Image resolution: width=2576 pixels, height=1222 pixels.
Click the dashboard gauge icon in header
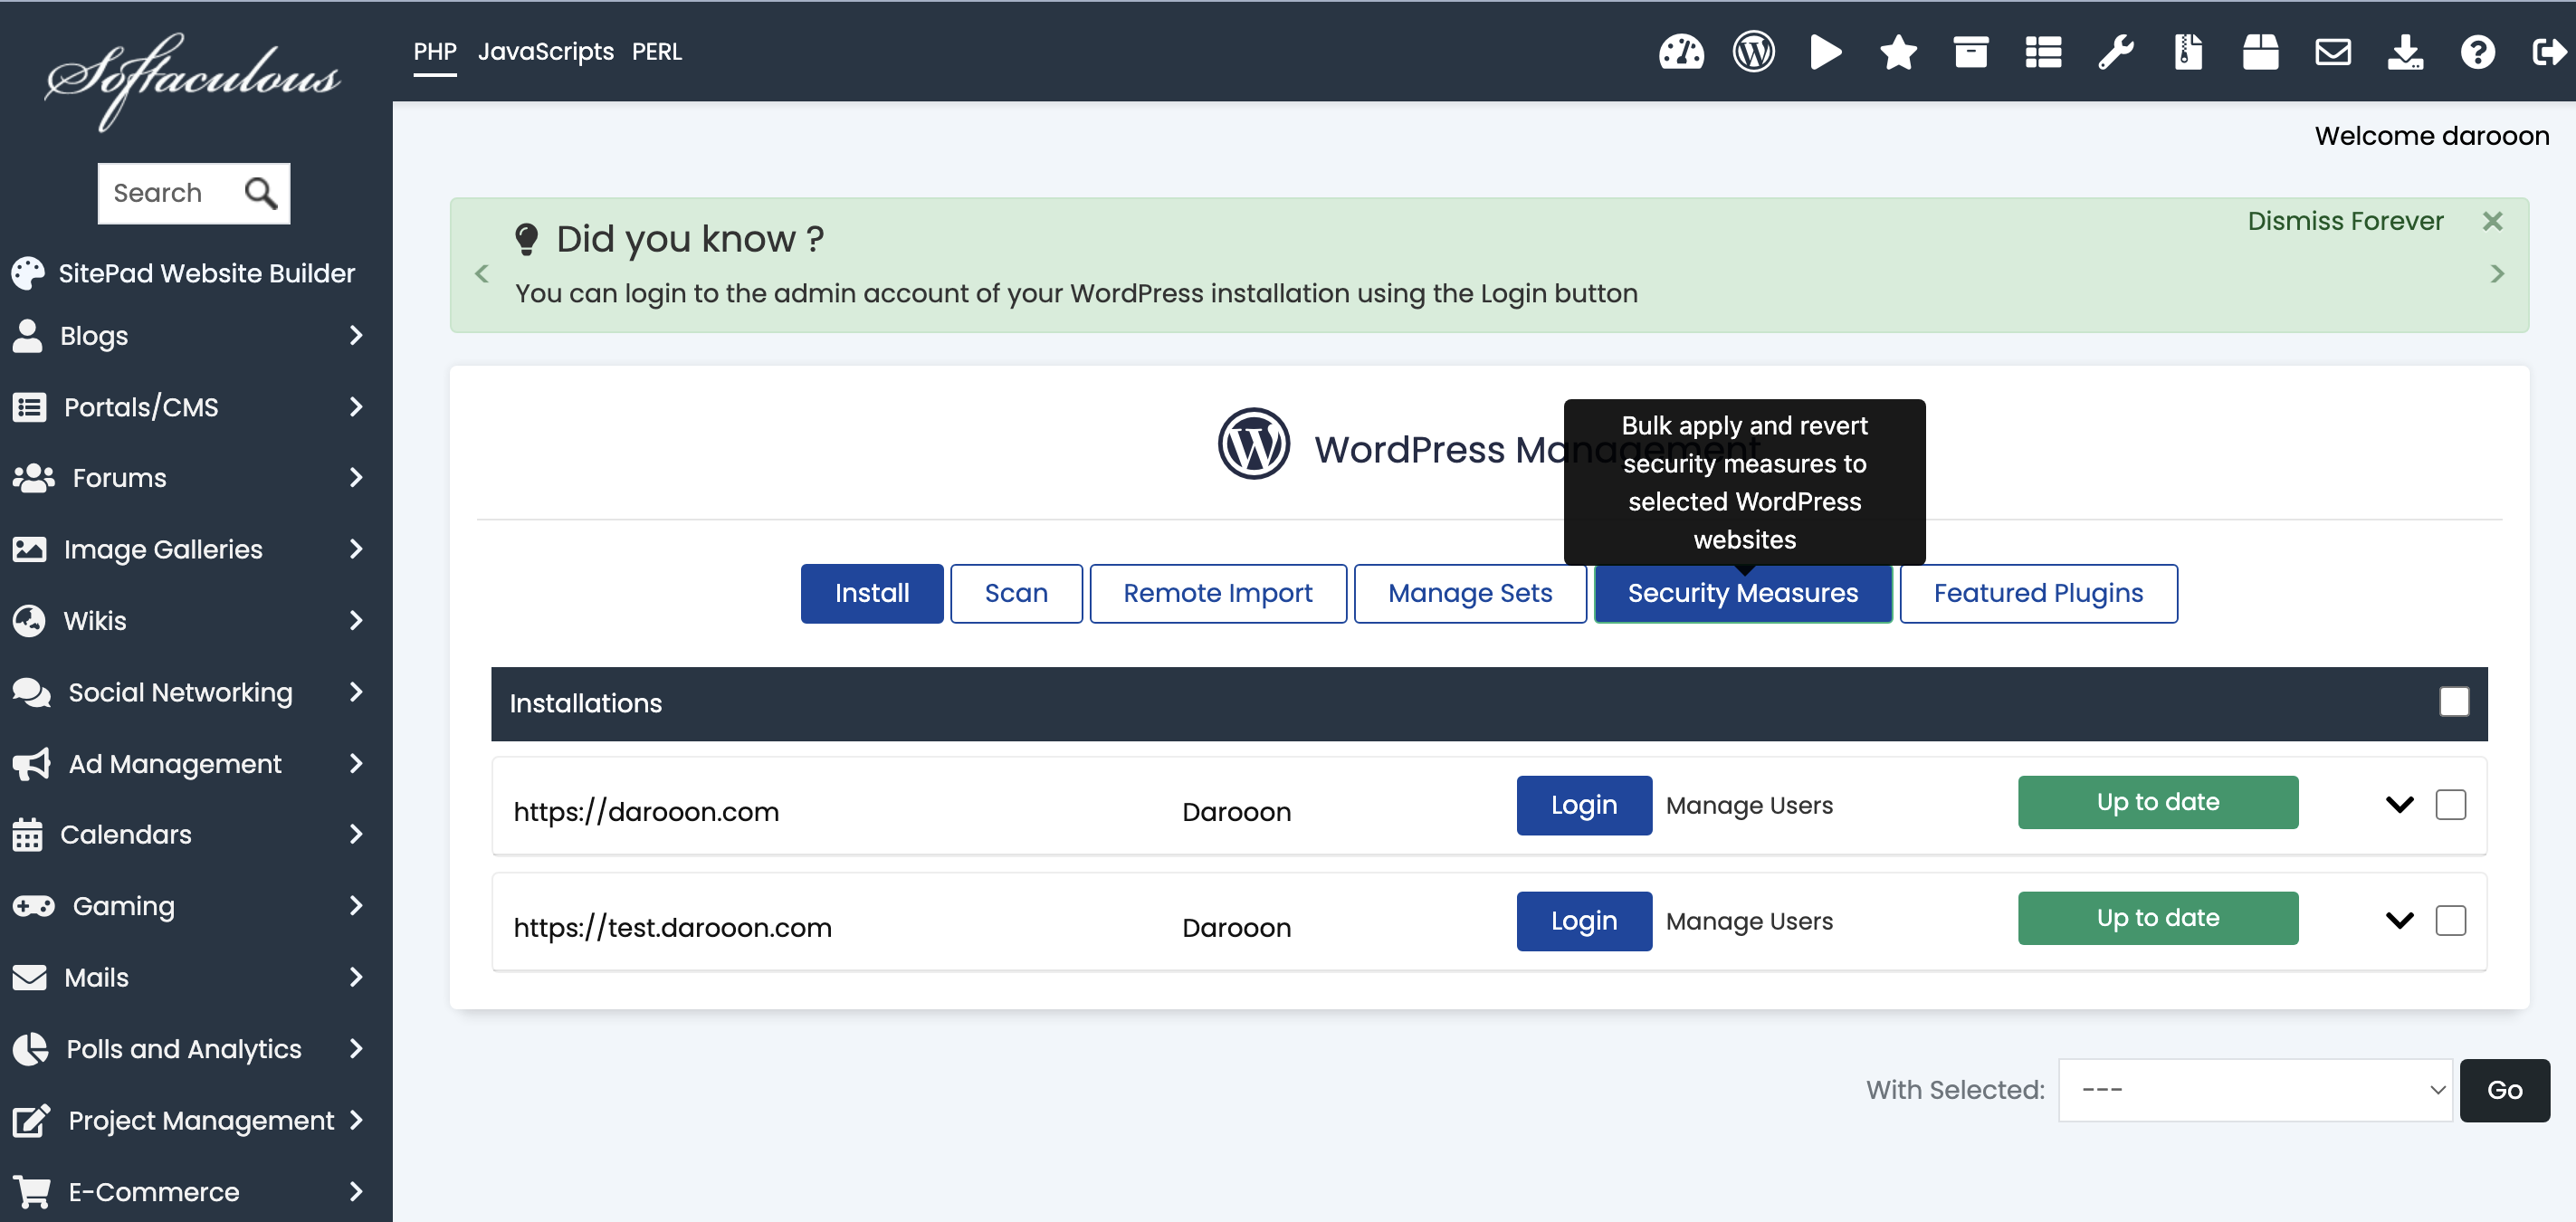[x=1681, y=51]
